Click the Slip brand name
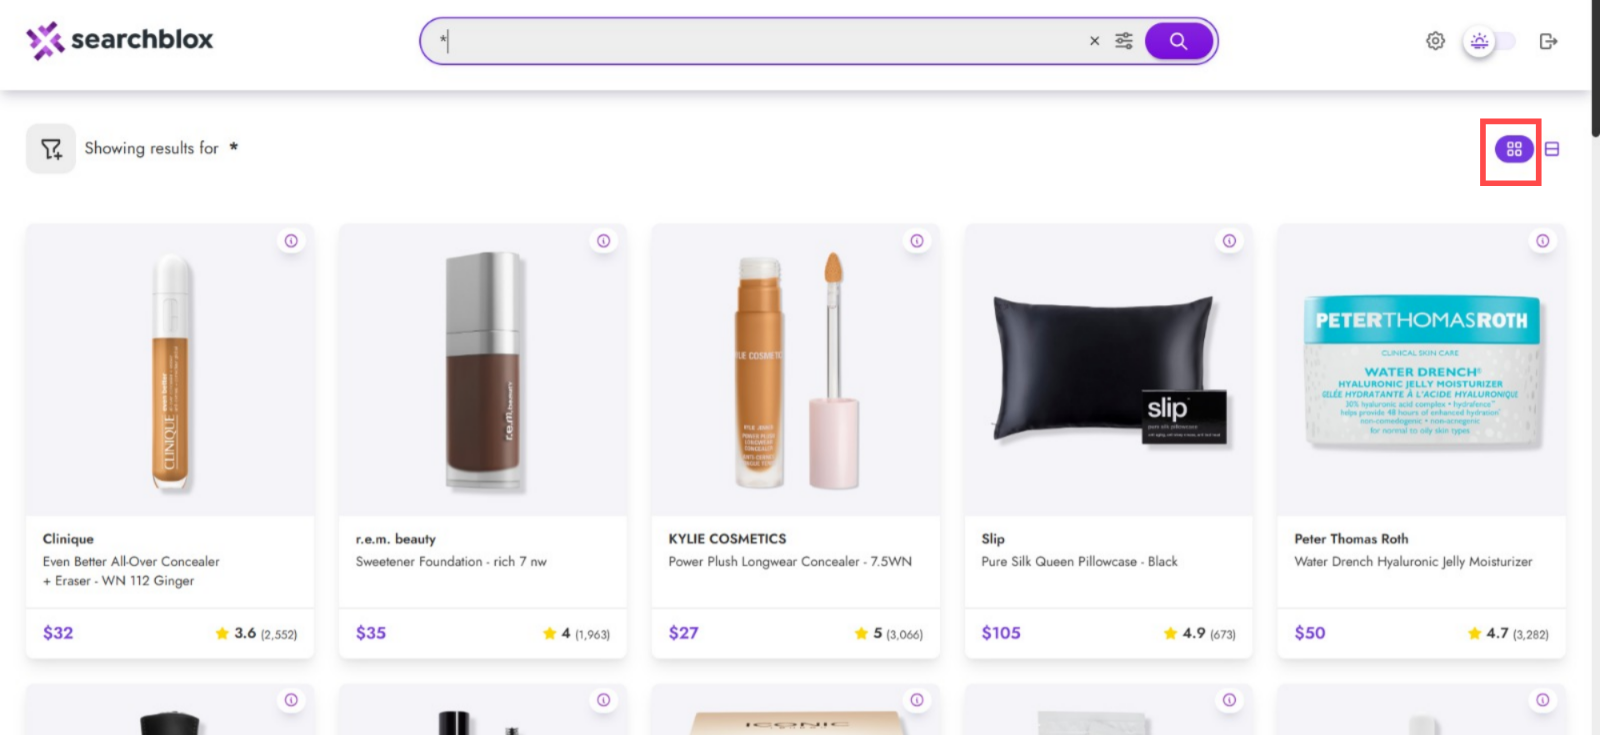The height and width of the screenshot is (735, 1600). 993,539
